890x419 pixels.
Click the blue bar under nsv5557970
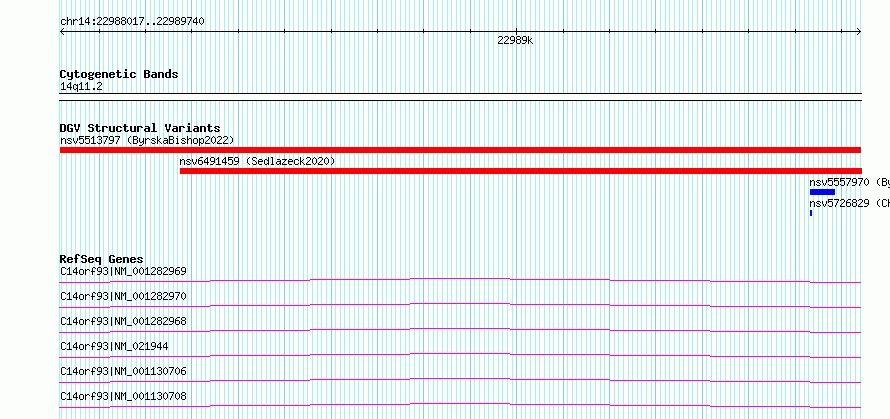click(822, 192)
